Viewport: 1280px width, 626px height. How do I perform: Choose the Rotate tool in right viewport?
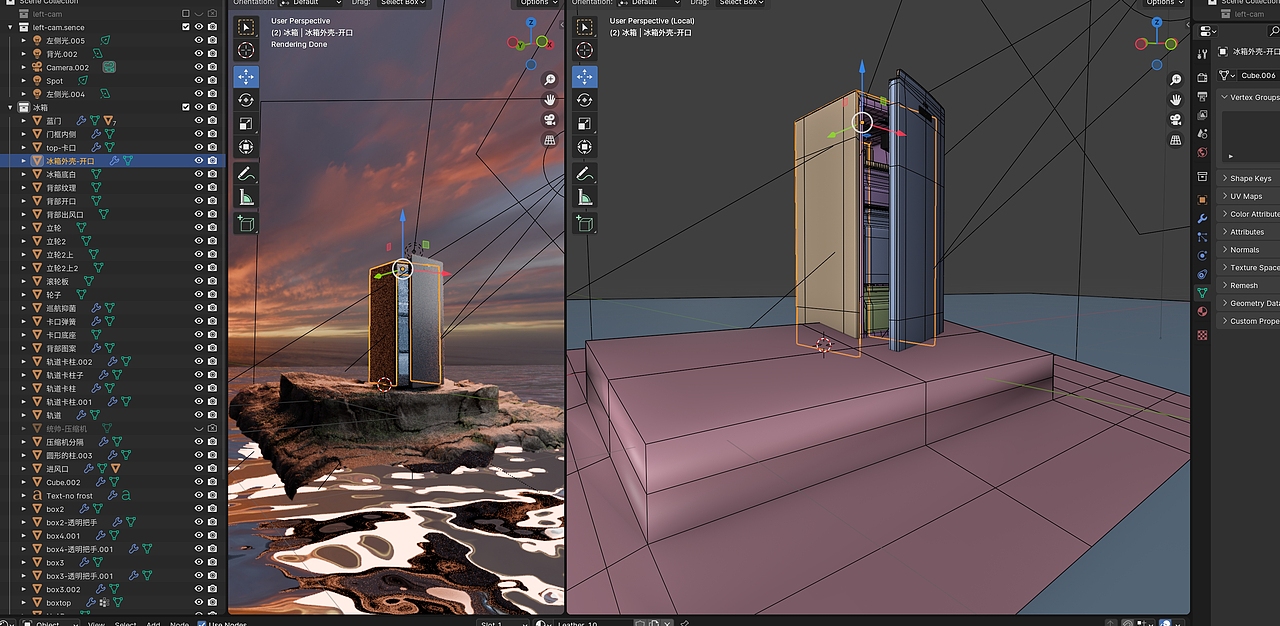tap(584, 100)
